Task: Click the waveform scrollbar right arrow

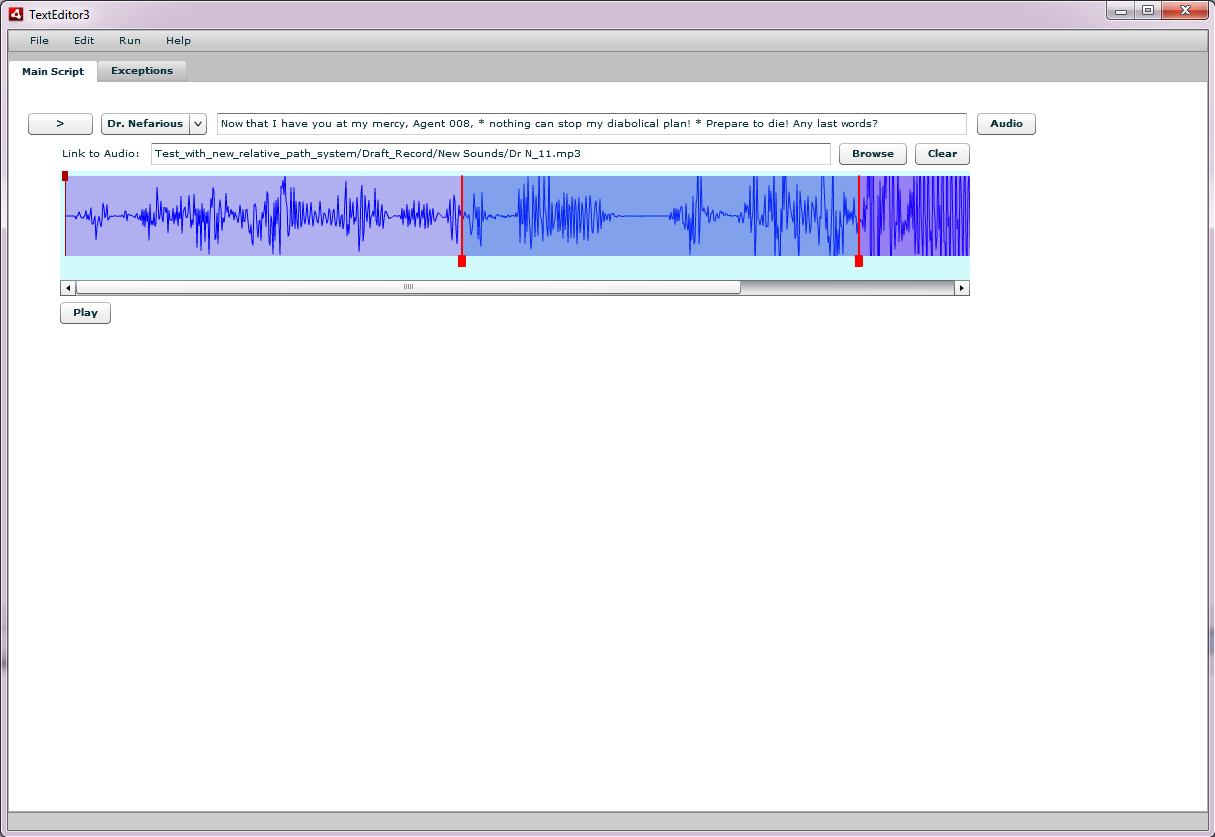Action: (x=962, y=288)
